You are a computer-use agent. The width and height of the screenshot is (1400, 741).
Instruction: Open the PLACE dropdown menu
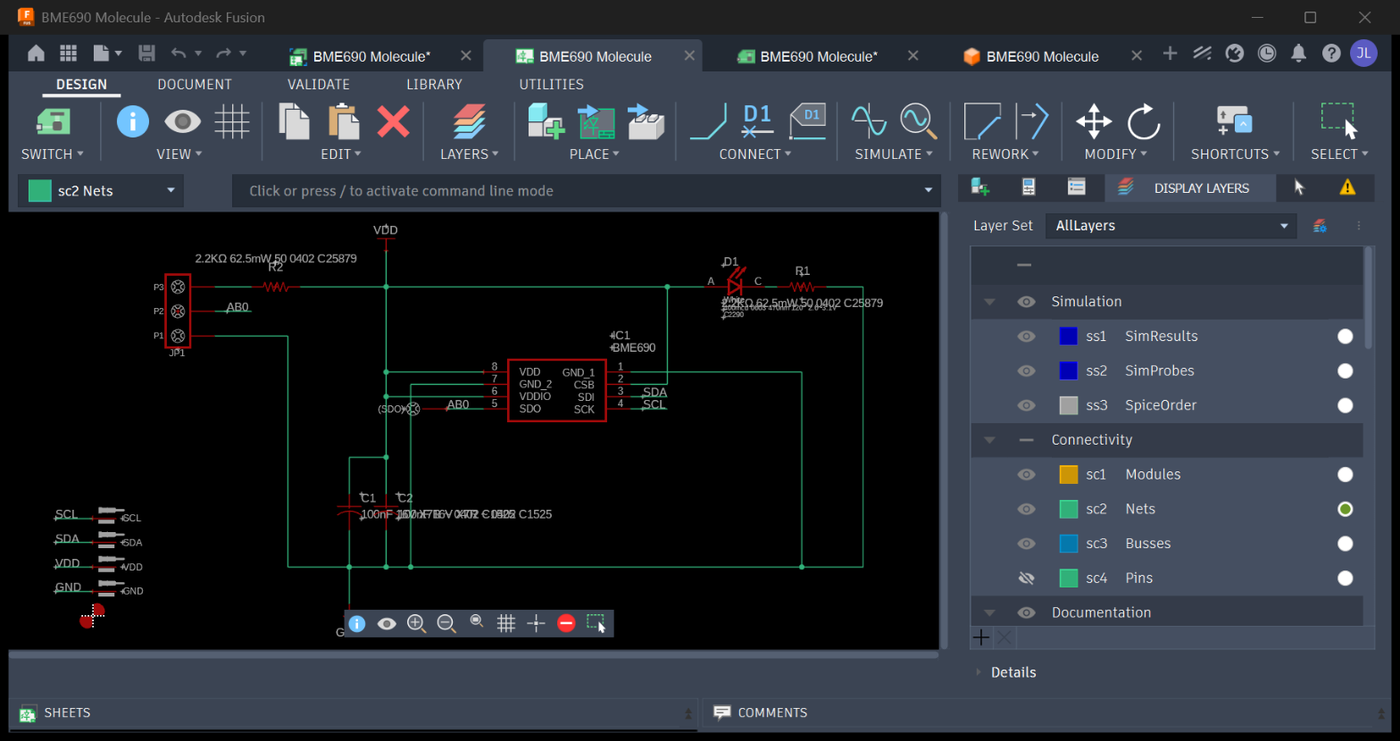[x=594, y=154]
